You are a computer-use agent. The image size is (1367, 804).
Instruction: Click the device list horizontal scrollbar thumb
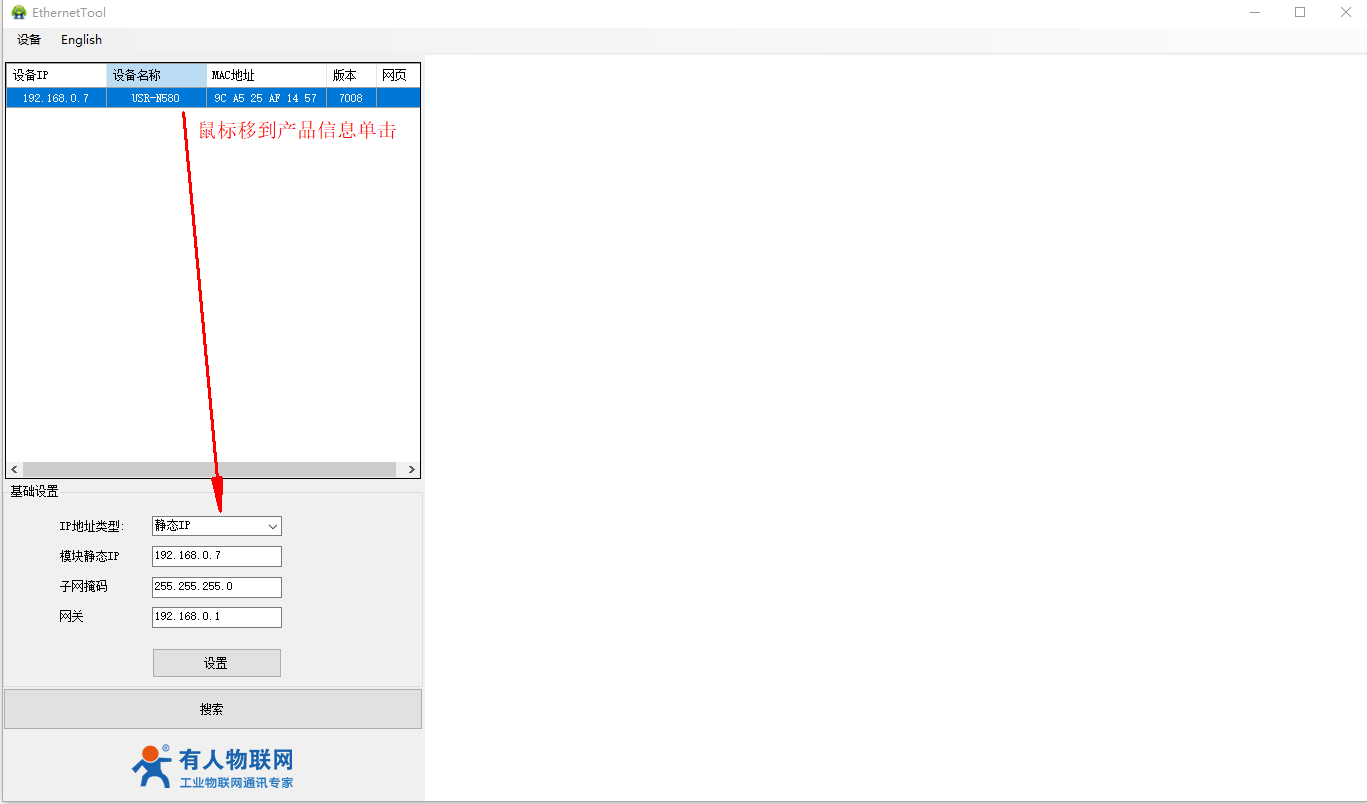click(x=209, y=469)
